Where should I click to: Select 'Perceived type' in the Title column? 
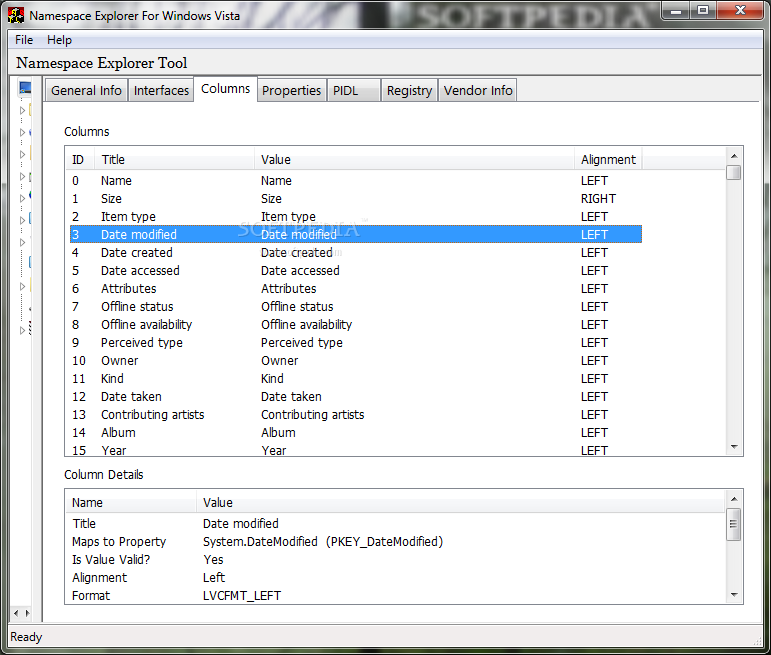[x=142, y=343]
